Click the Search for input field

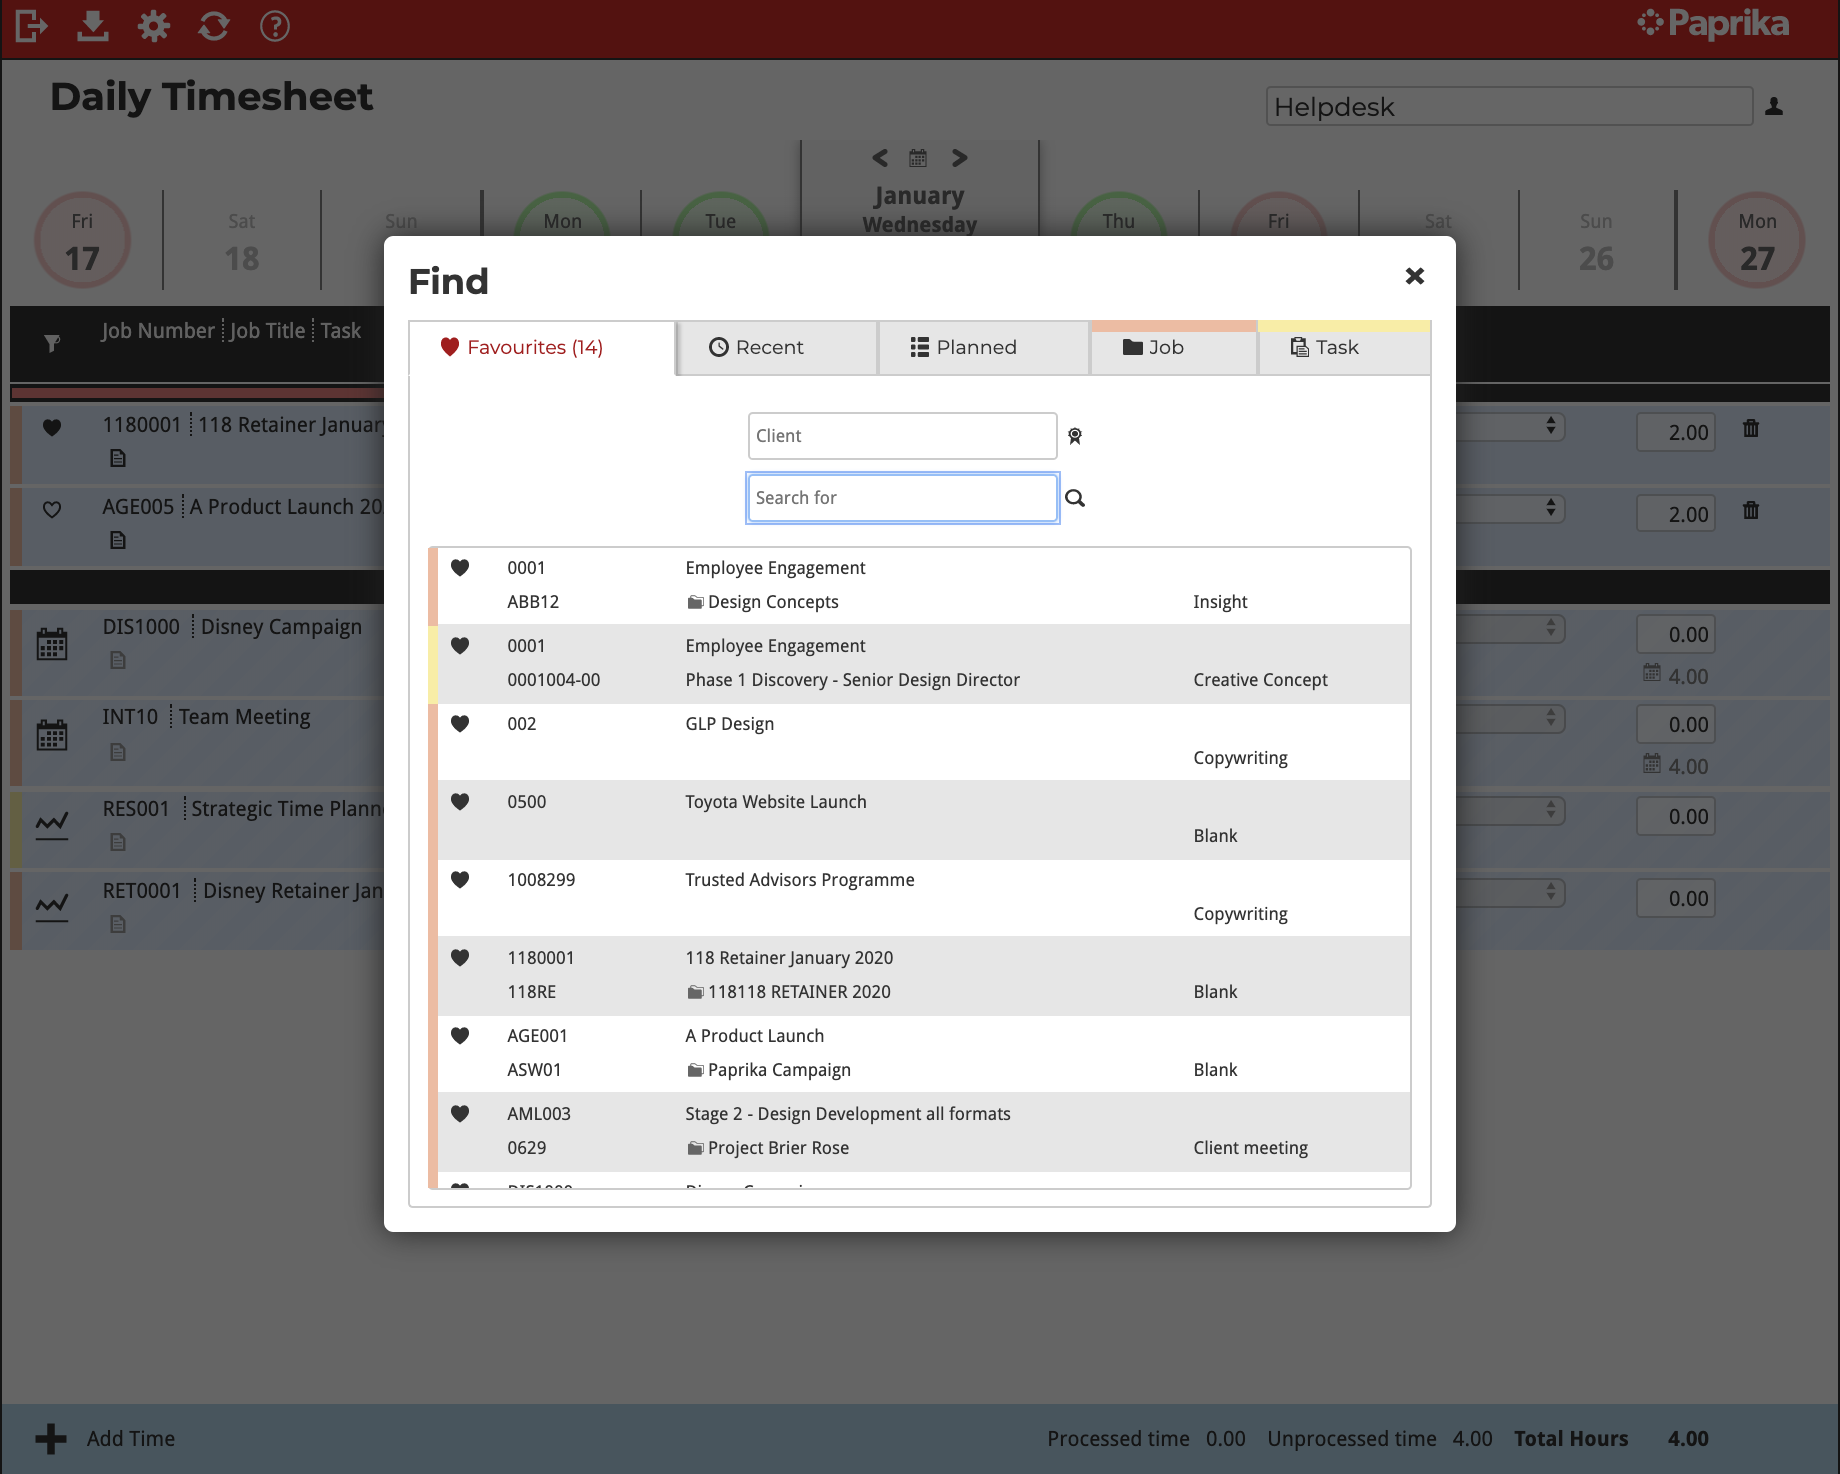click(x=902, y=498)
